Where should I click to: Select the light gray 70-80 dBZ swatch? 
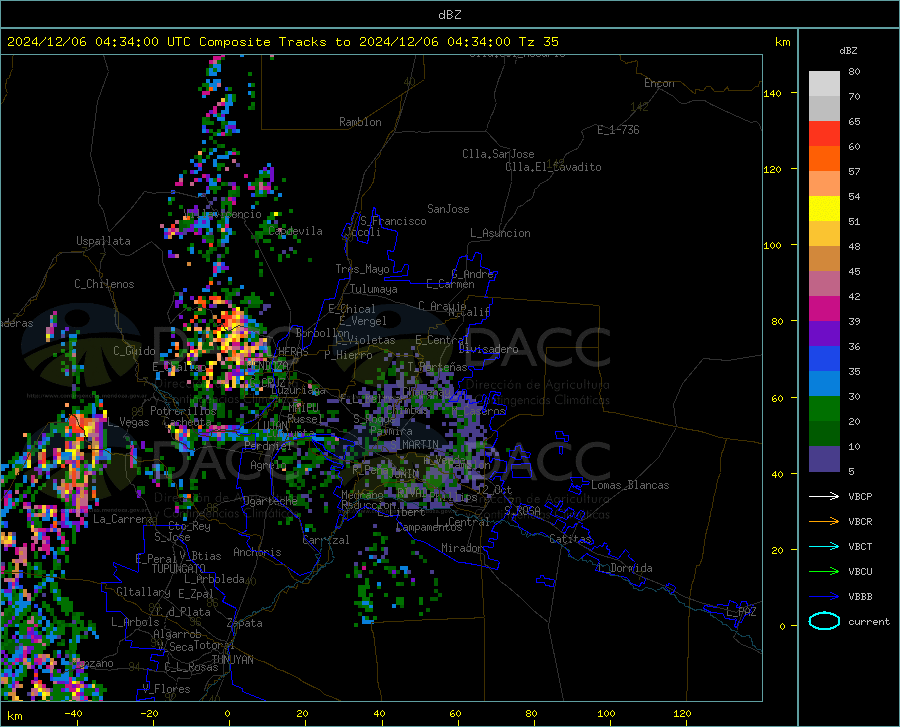(824, 84)
